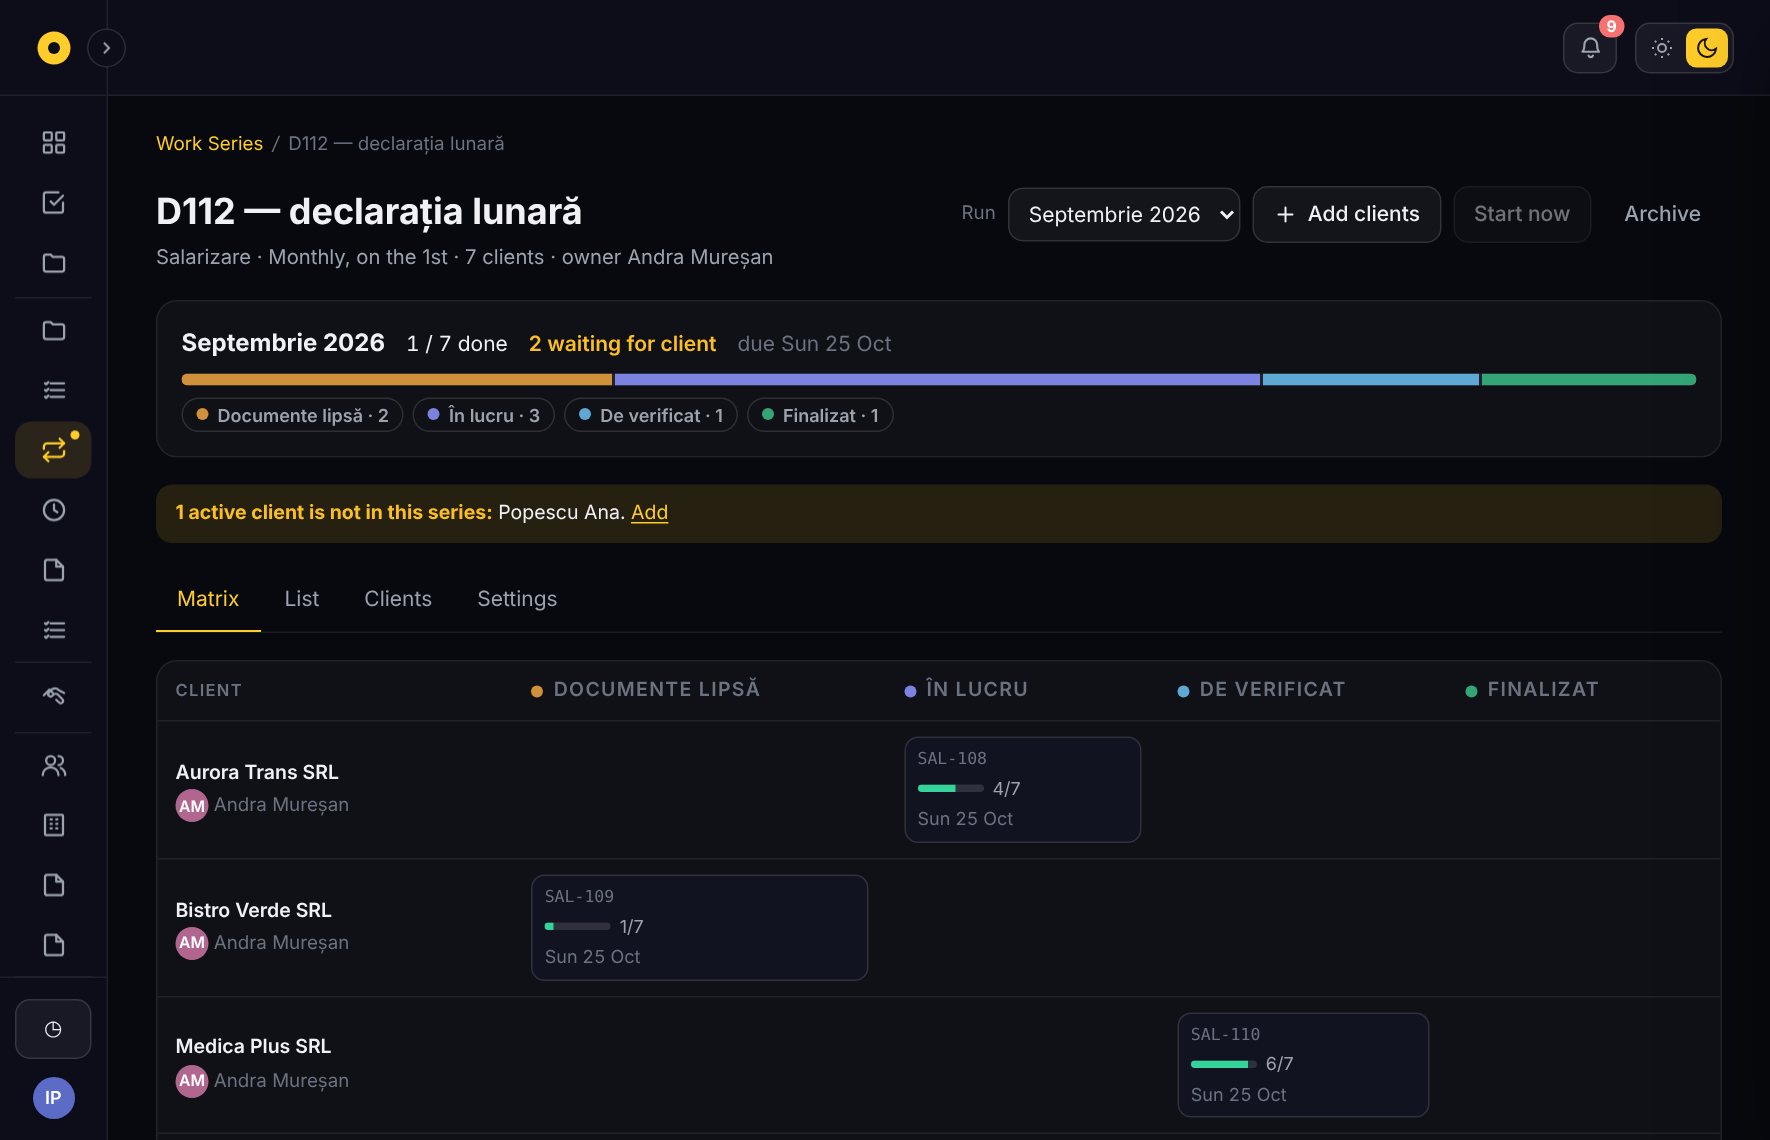This screenshot has height=1140, width=1770.
Task: Open task card SAL-109
Action: (699, 928)
